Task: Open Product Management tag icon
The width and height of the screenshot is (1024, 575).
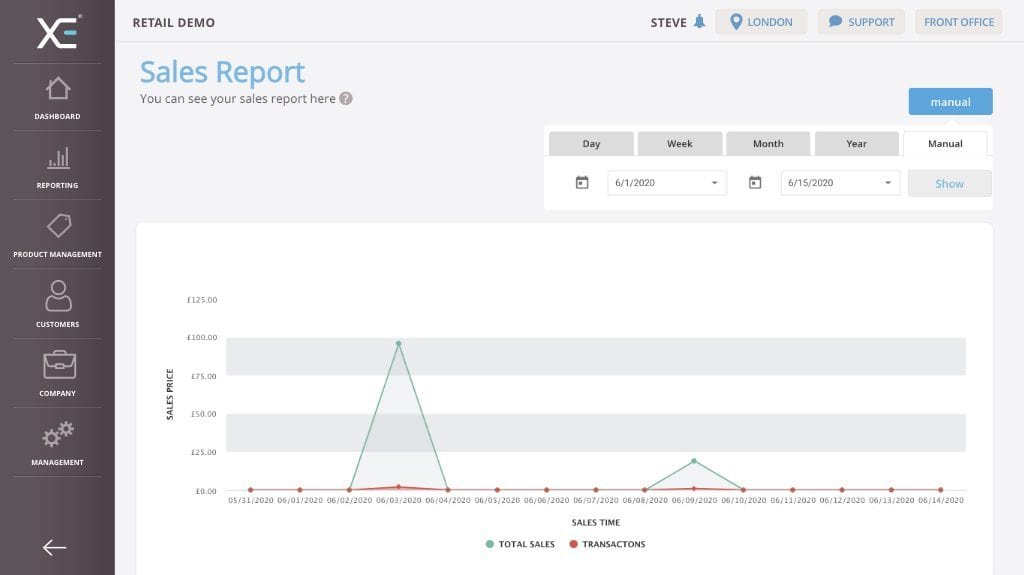Action: click(58, 227)
